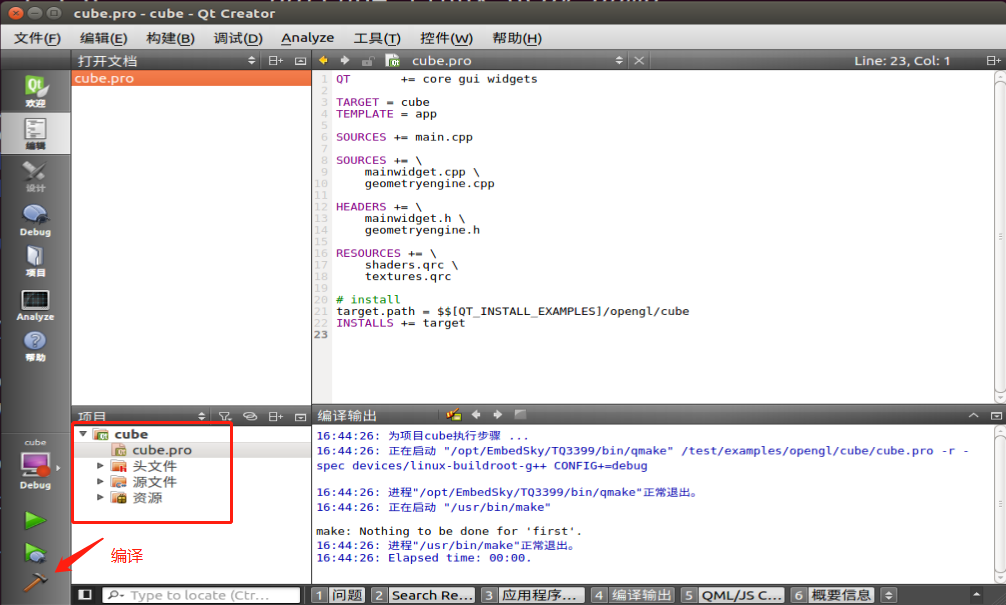This screenshot has width=1006, height=605.
Task: Open the 控件(W) menu
Action: point(447,38)
